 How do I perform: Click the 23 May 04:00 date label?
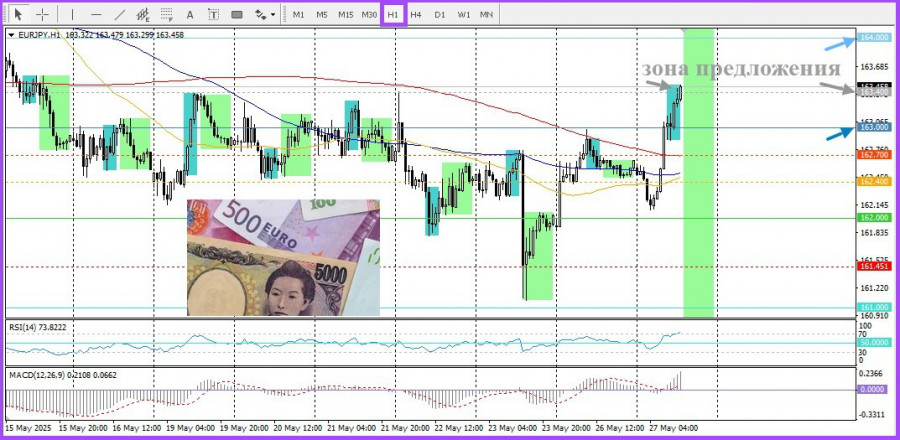pyautogui.click(x=511, y=428)
